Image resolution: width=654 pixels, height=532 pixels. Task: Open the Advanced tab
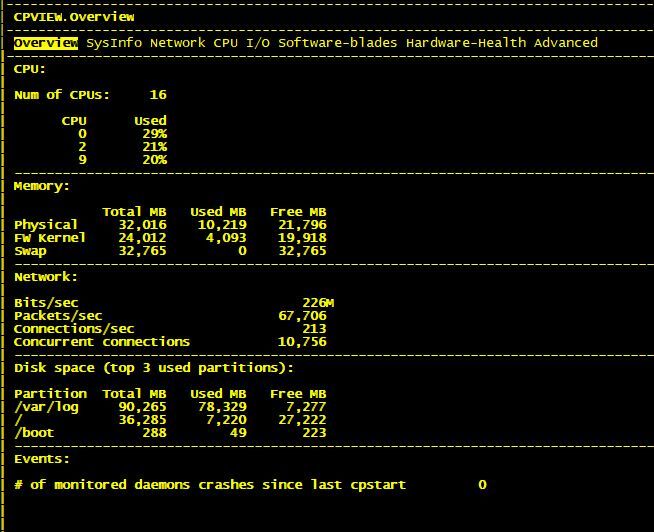click(x=565, y=43)
